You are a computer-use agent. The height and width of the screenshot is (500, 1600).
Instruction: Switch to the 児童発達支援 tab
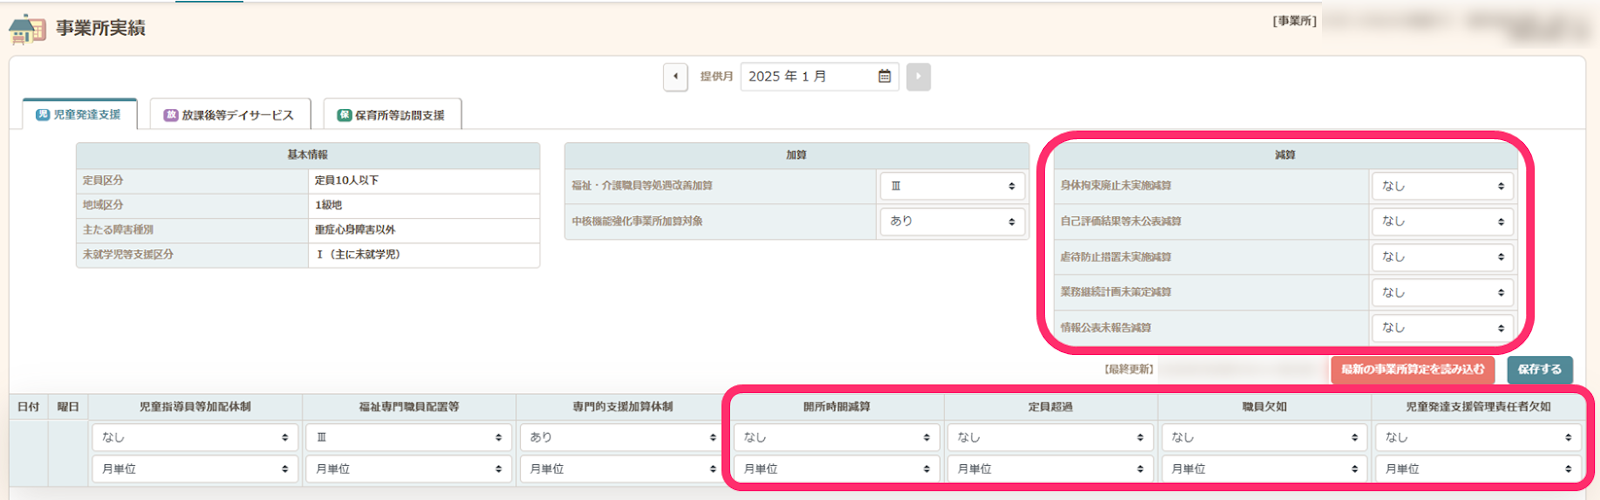click(x=79, y=115)
